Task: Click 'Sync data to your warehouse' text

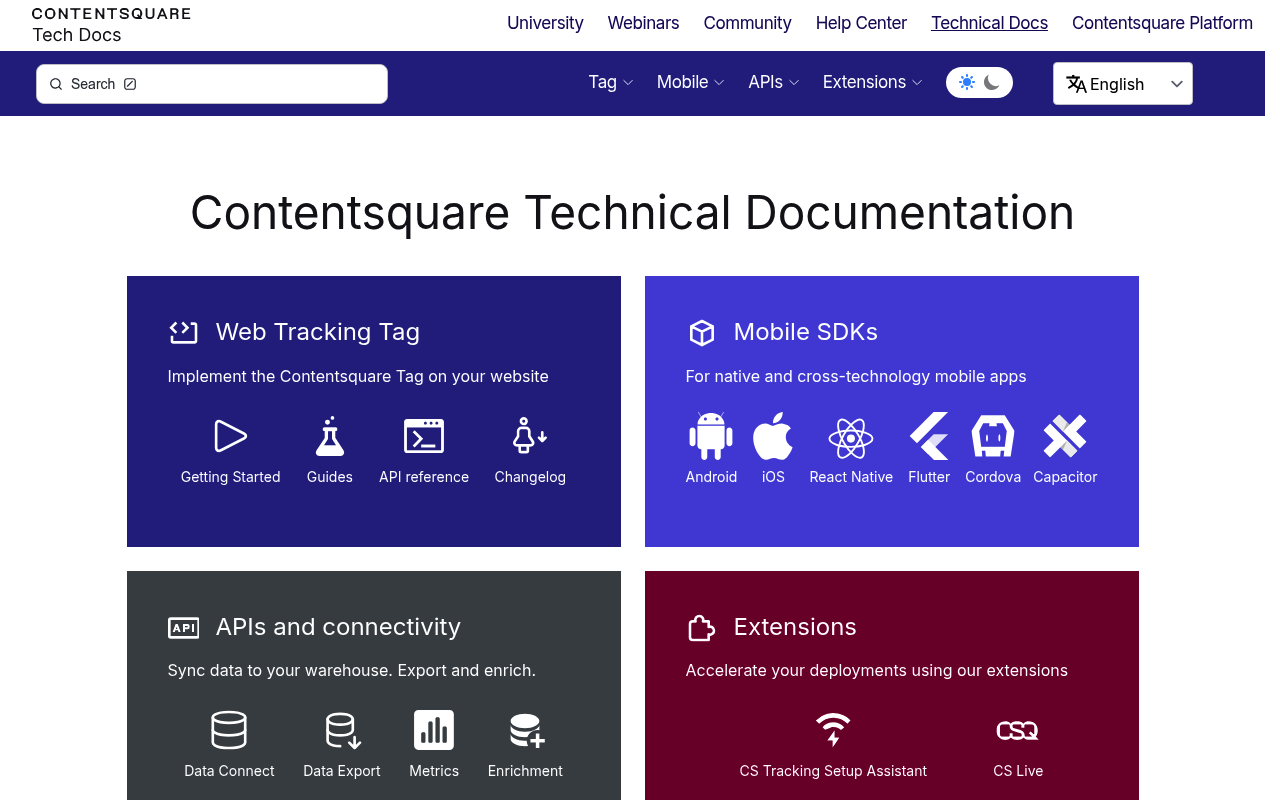Action: [279, 671]
